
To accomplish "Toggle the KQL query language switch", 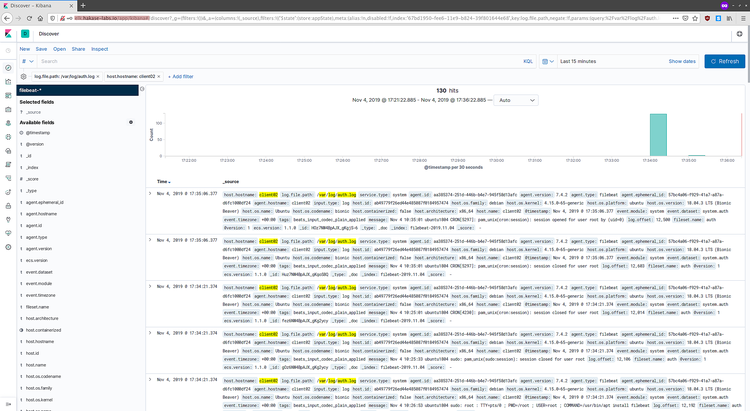I will pyautogui.click(x=528, y=61).
